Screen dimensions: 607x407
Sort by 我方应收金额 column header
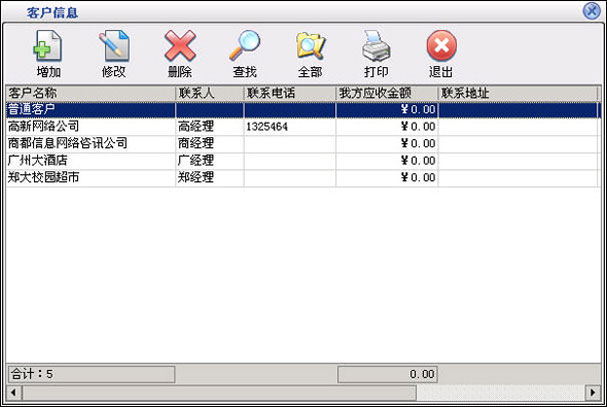[x=386, y=93]
